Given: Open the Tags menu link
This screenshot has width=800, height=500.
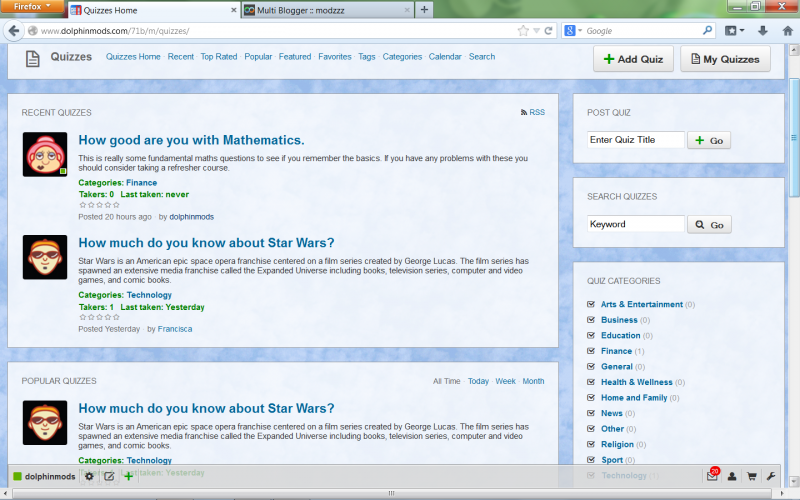Looking at the screenshot, I should click(x=366, y=57).
